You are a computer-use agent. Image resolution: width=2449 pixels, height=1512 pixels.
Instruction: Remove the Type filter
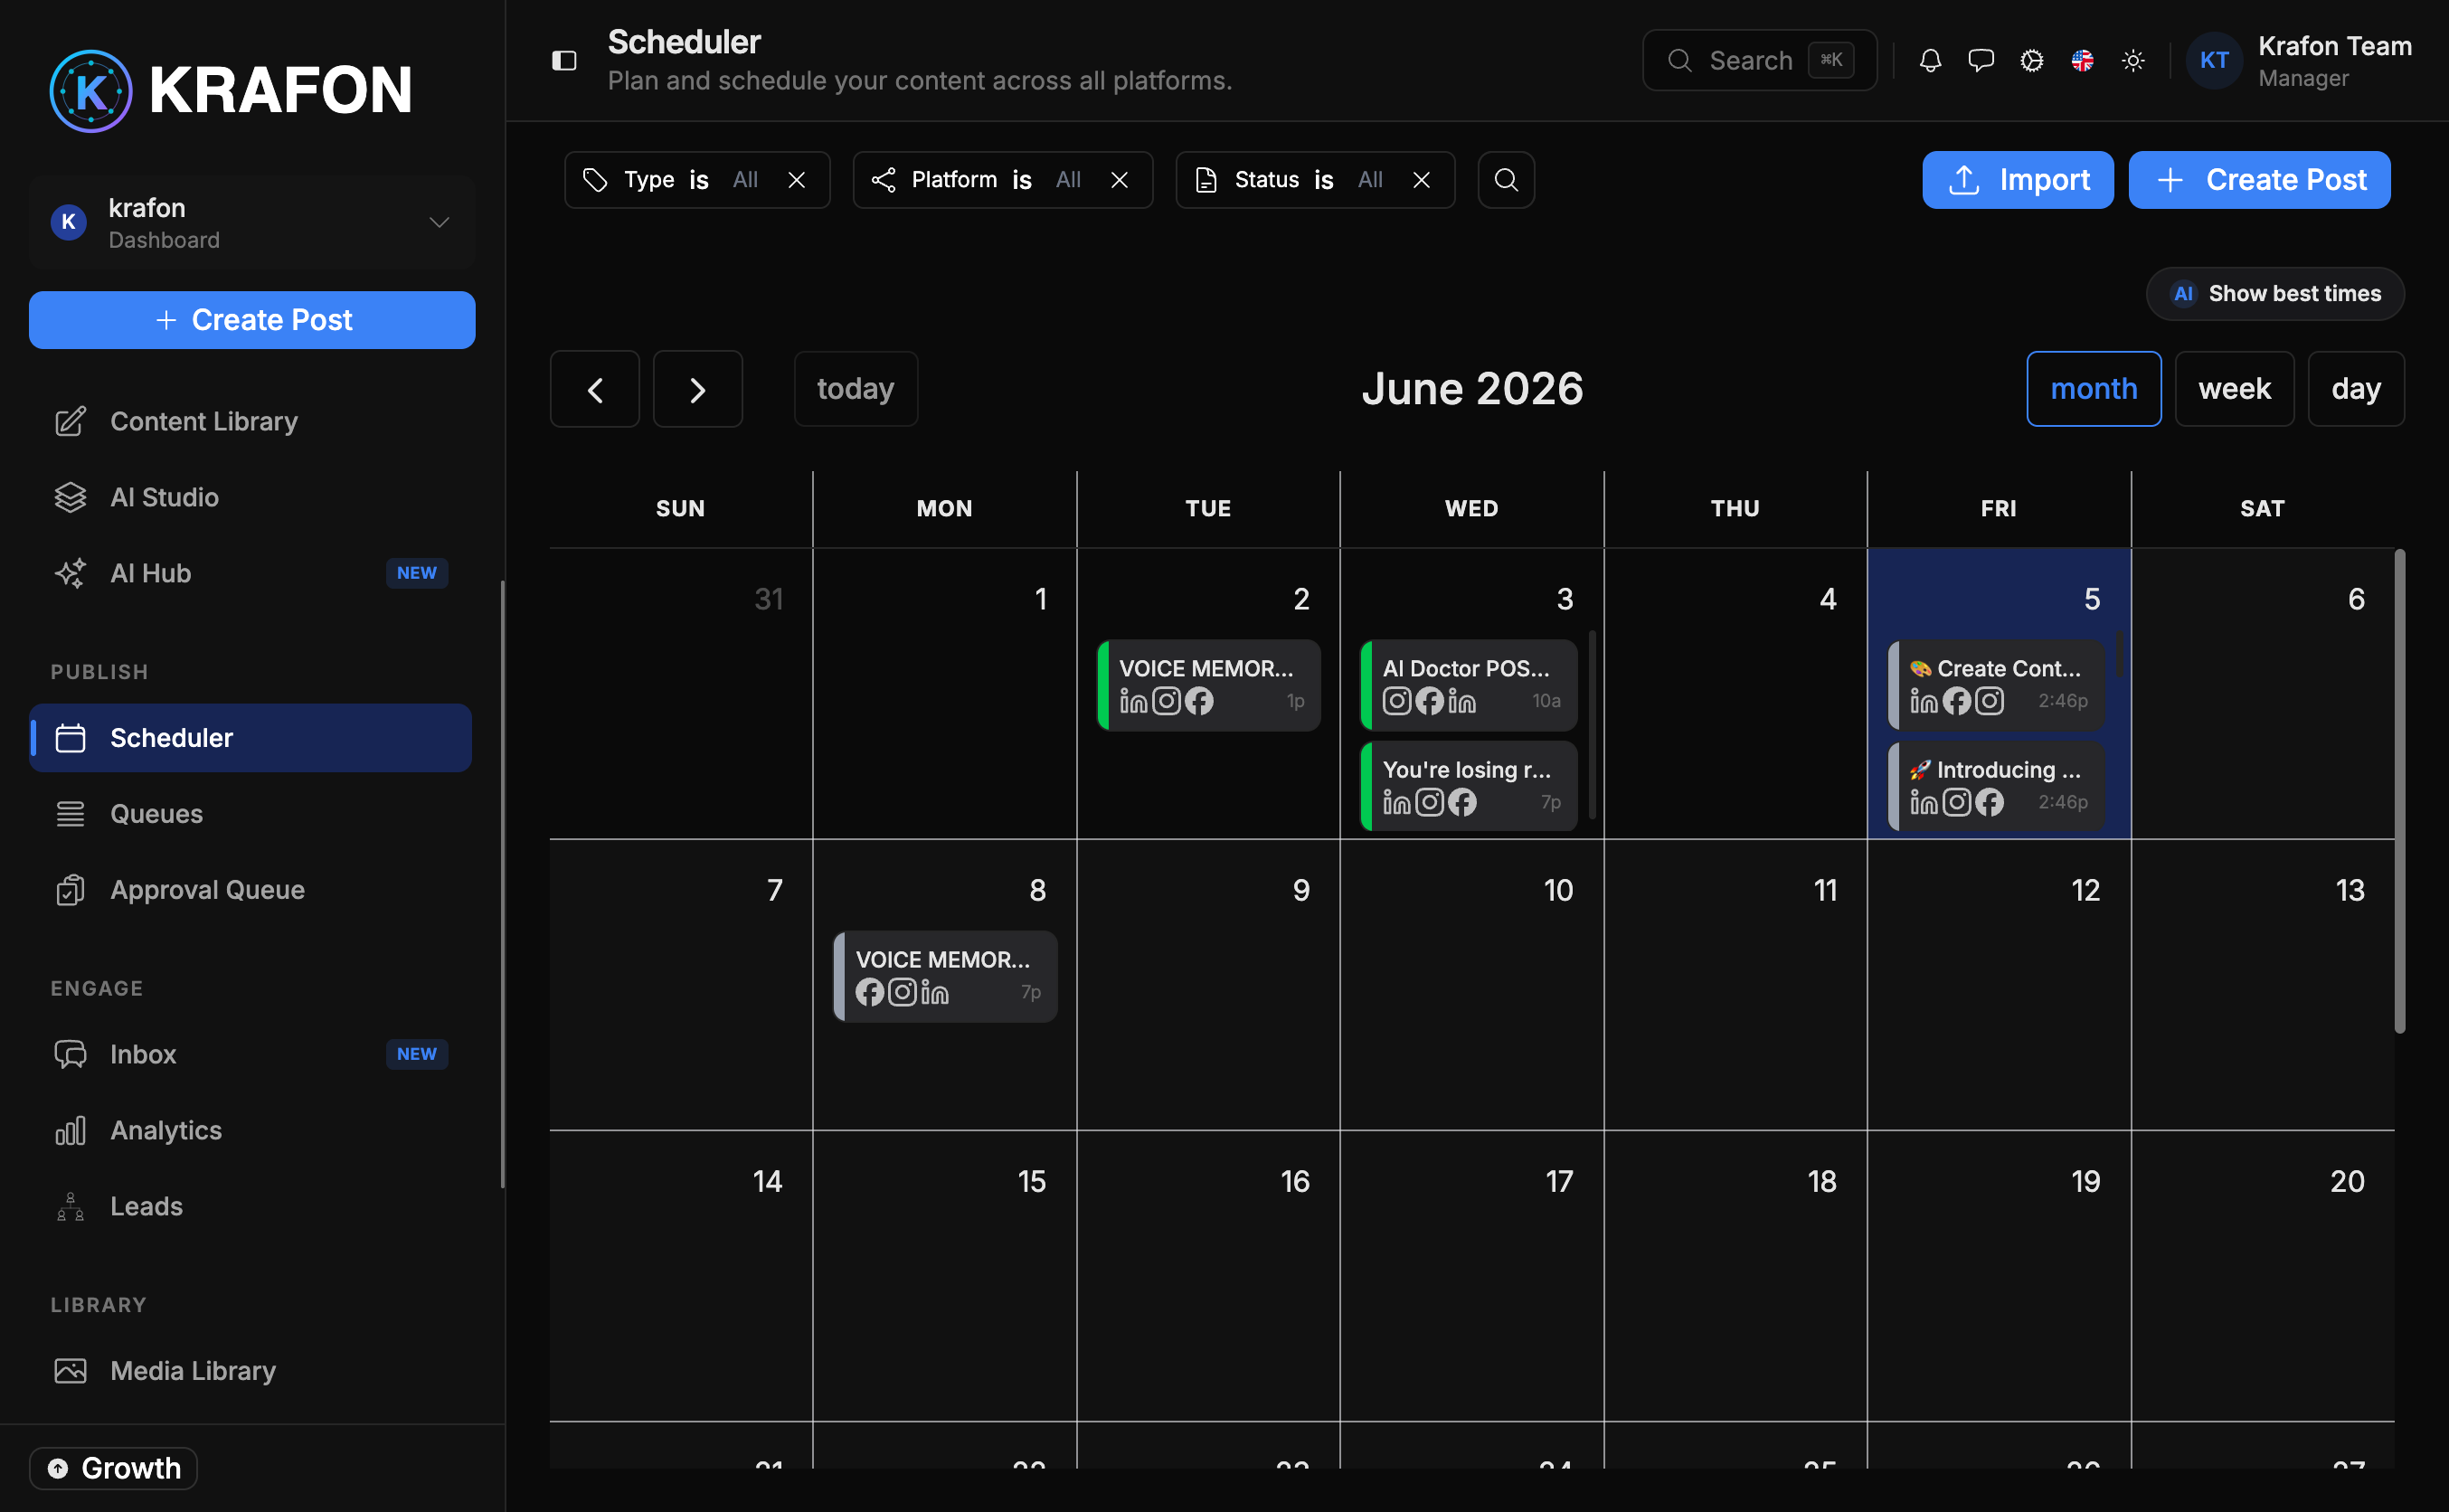click(796, 180)
